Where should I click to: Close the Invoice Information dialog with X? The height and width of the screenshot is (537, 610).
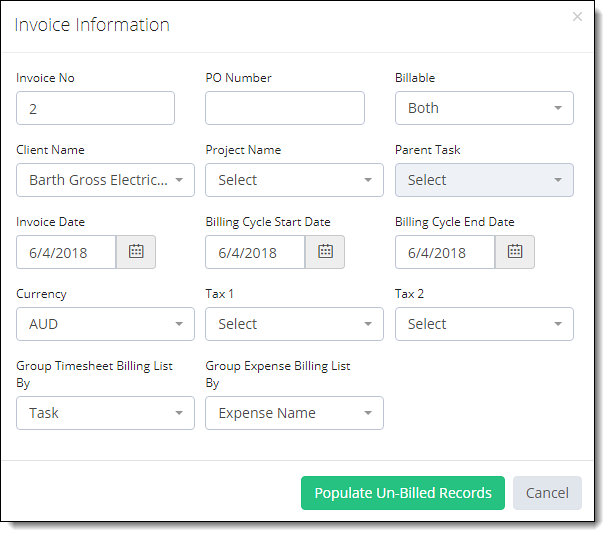coord(577,17)
